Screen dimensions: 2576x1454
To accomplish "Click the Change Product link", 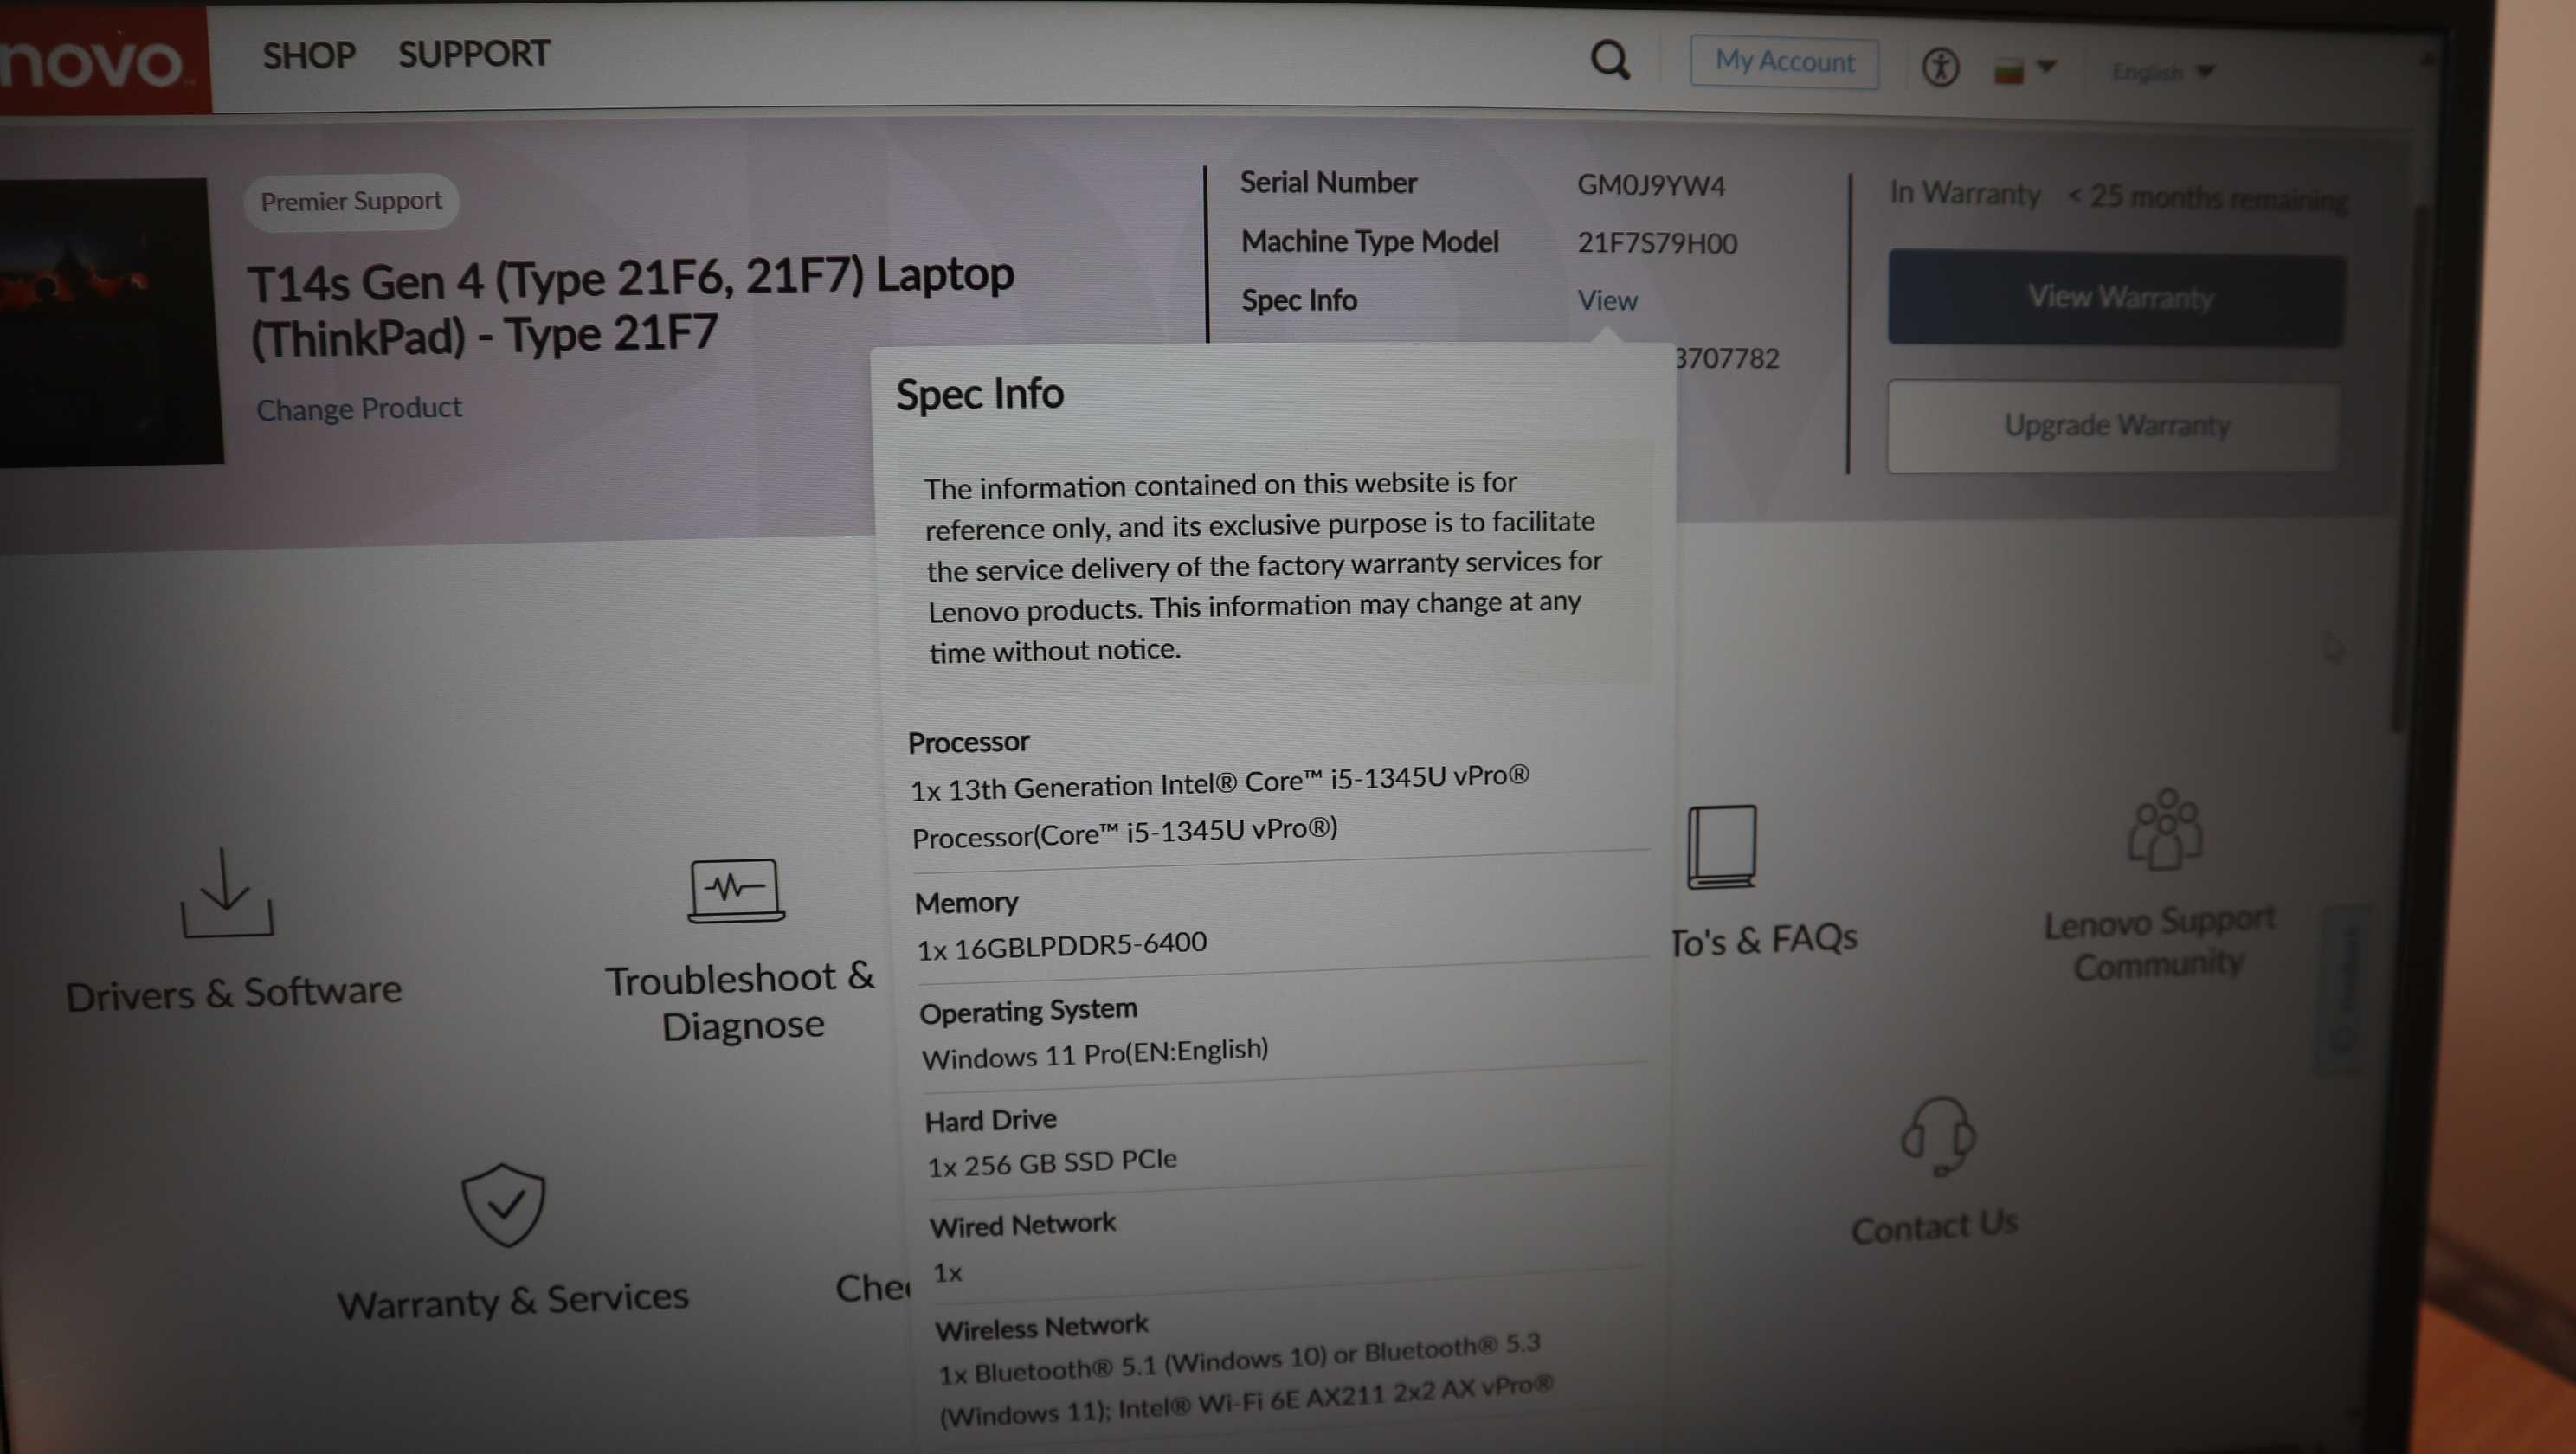I will [x=359, y=409].
